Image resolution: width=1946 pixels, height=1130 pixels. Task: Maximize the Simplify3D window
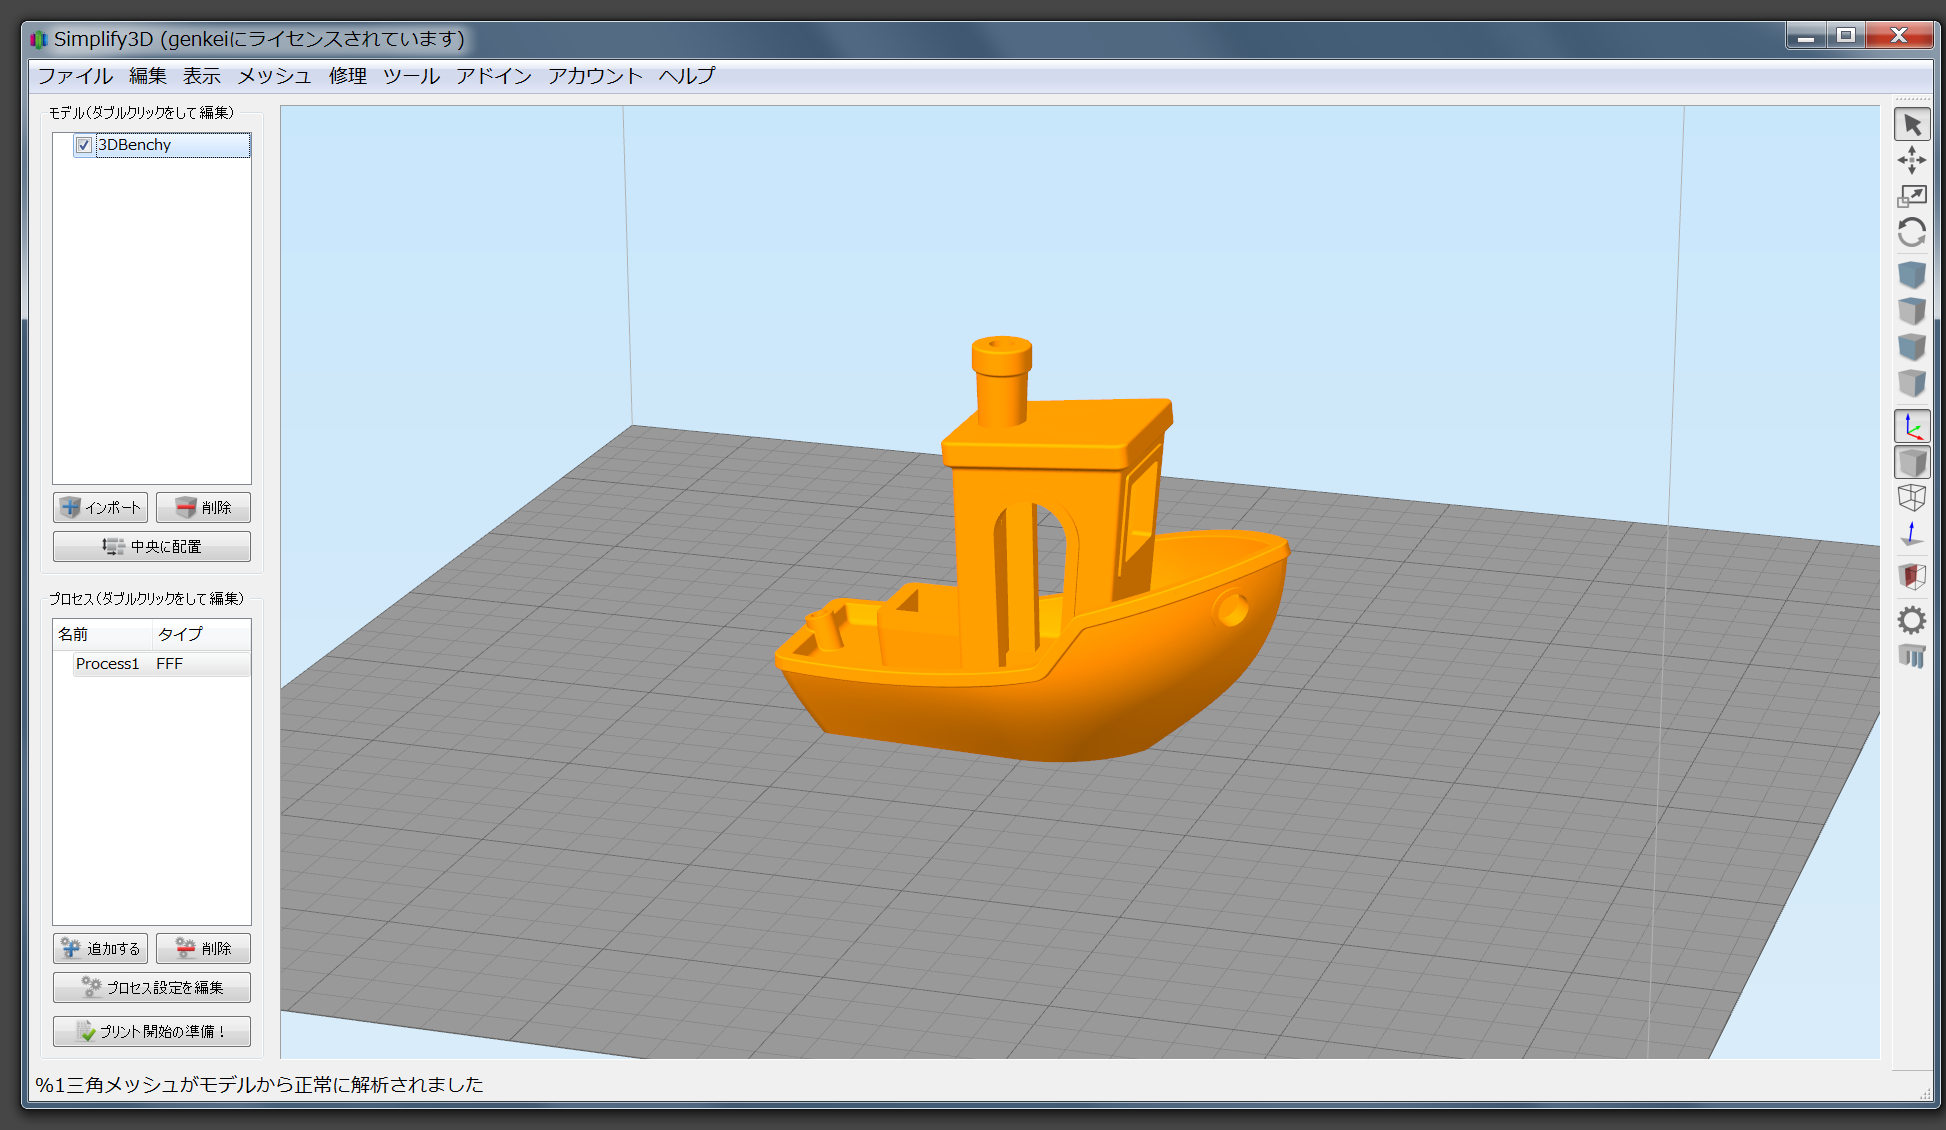coord(1846,36)
